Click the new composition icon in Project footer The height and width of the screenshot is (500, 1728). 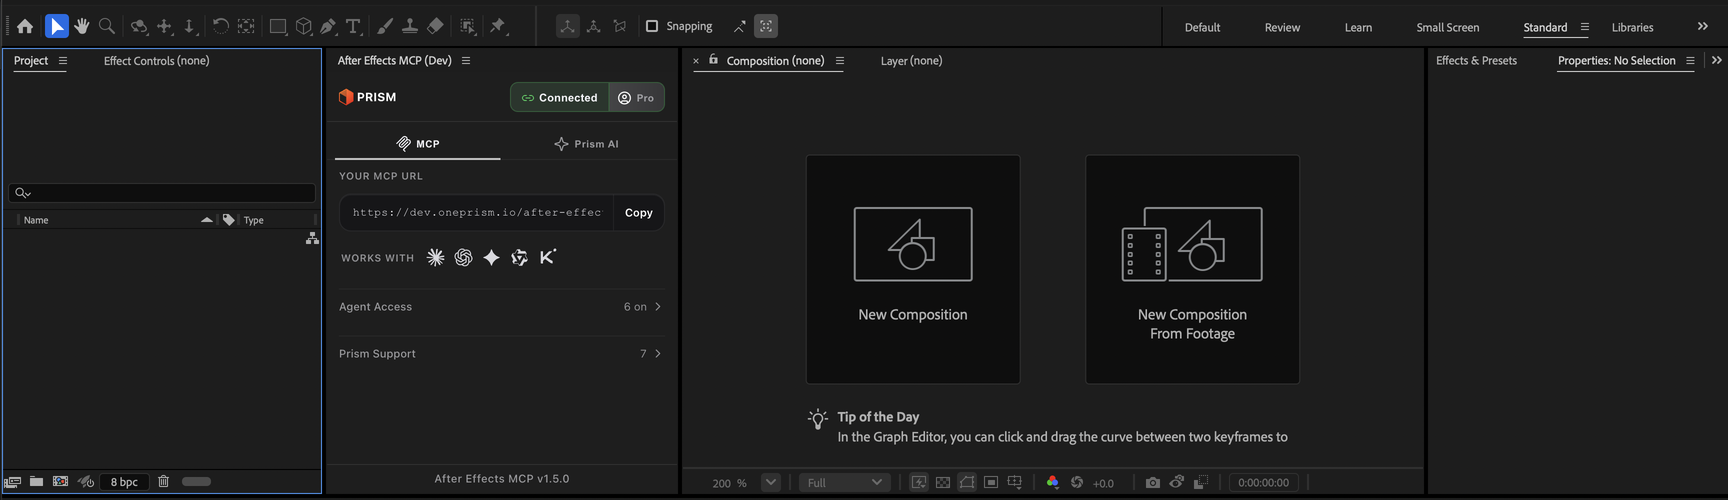[60, 482]
